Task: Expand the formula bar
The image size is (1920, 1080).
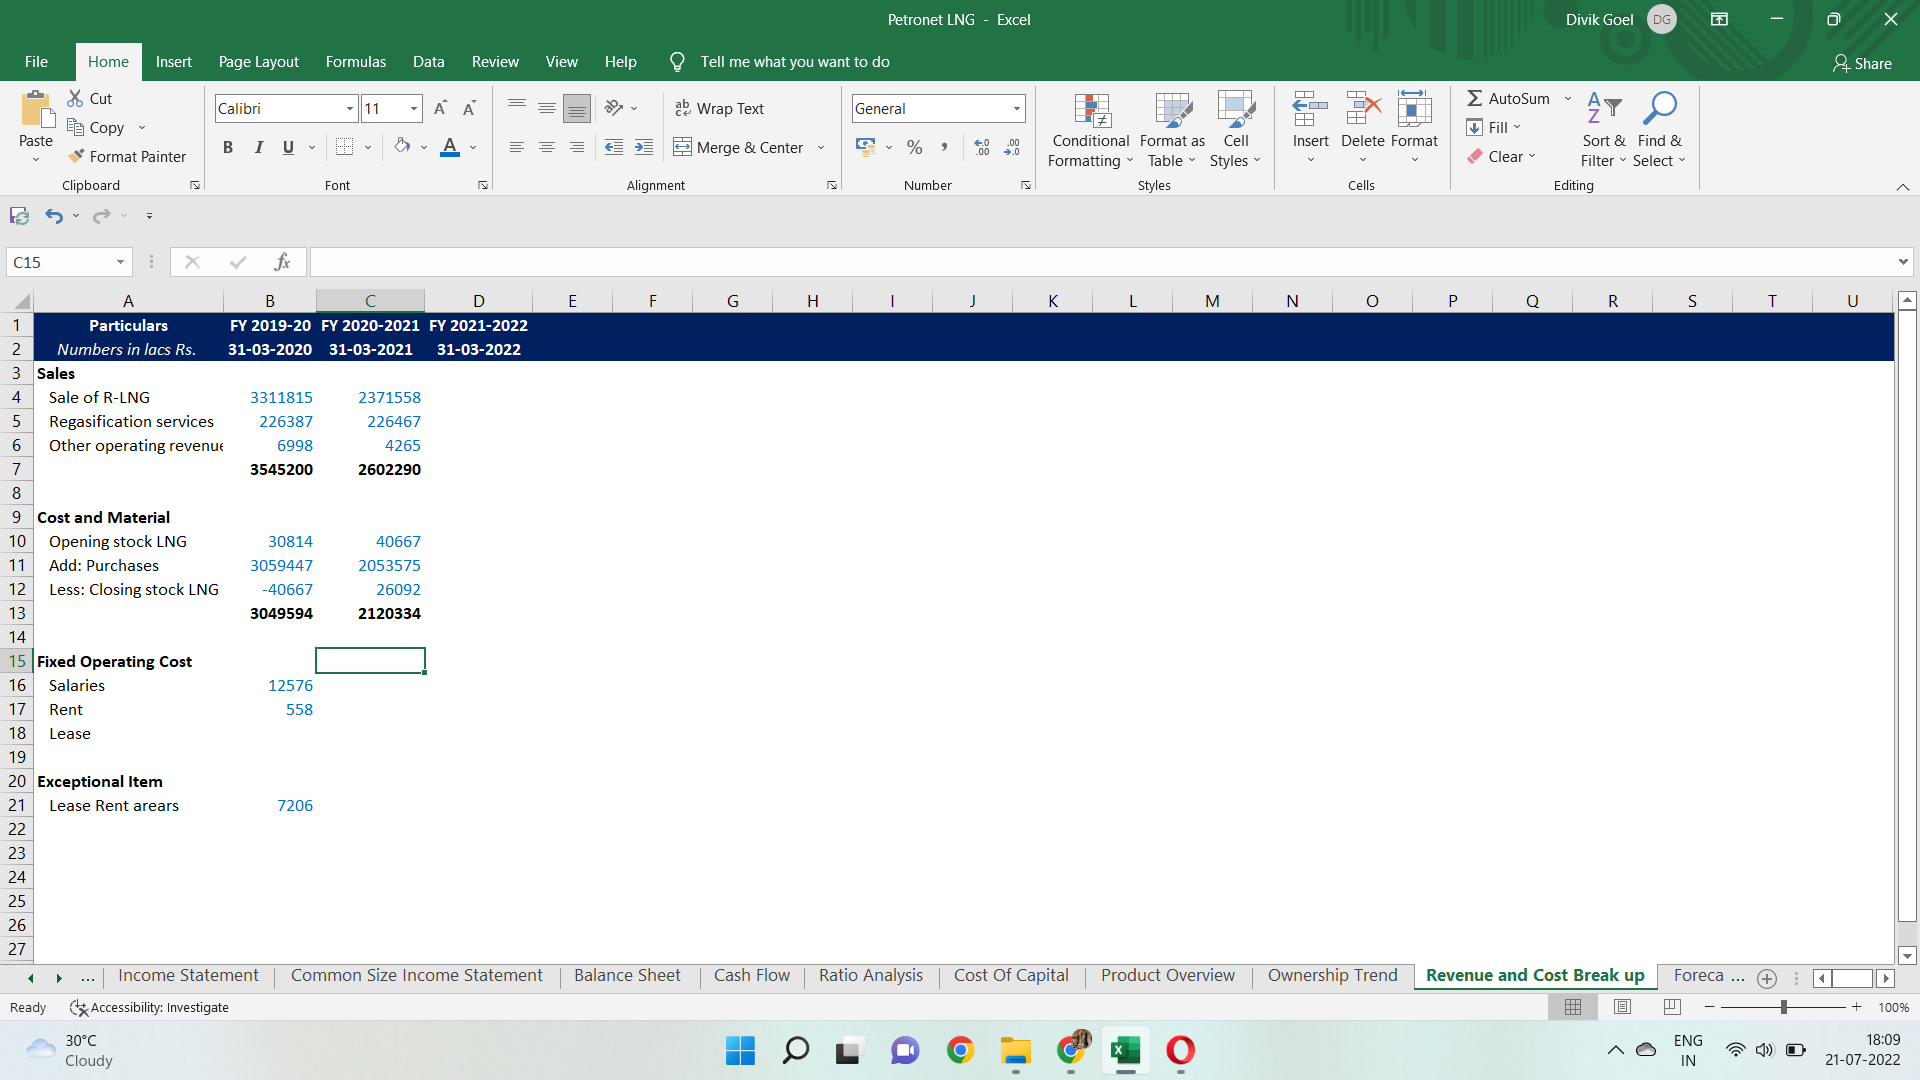Action: (1902, 262)
